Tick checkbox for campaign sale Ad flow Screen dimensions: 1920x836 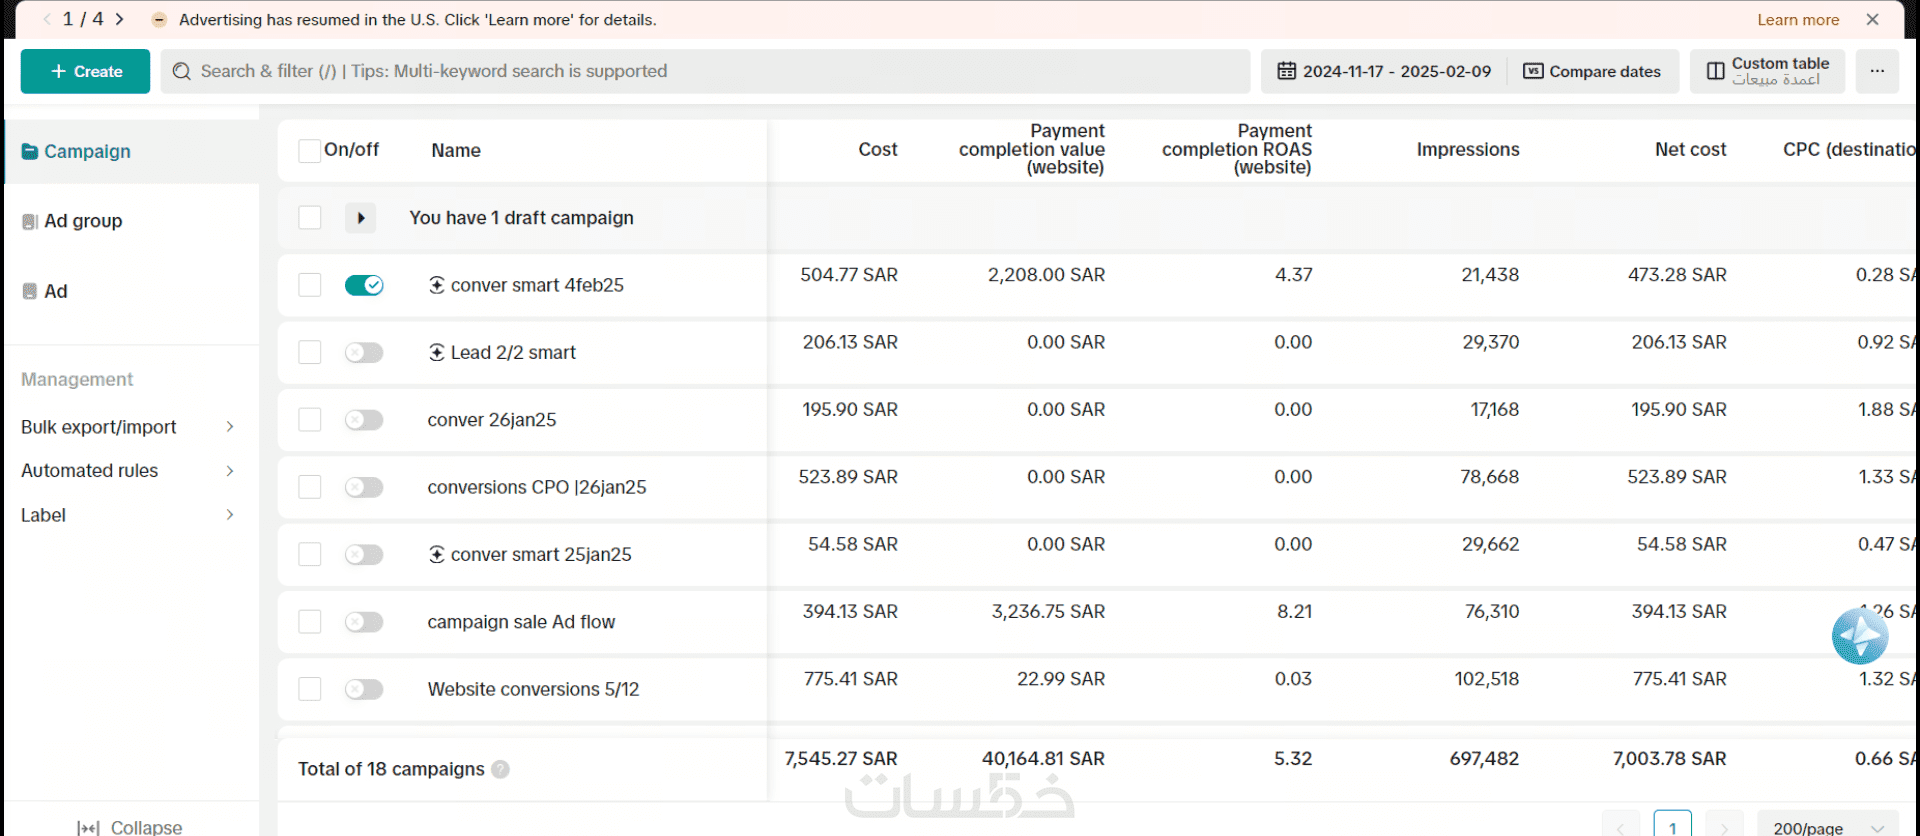[x=310, y=622]
